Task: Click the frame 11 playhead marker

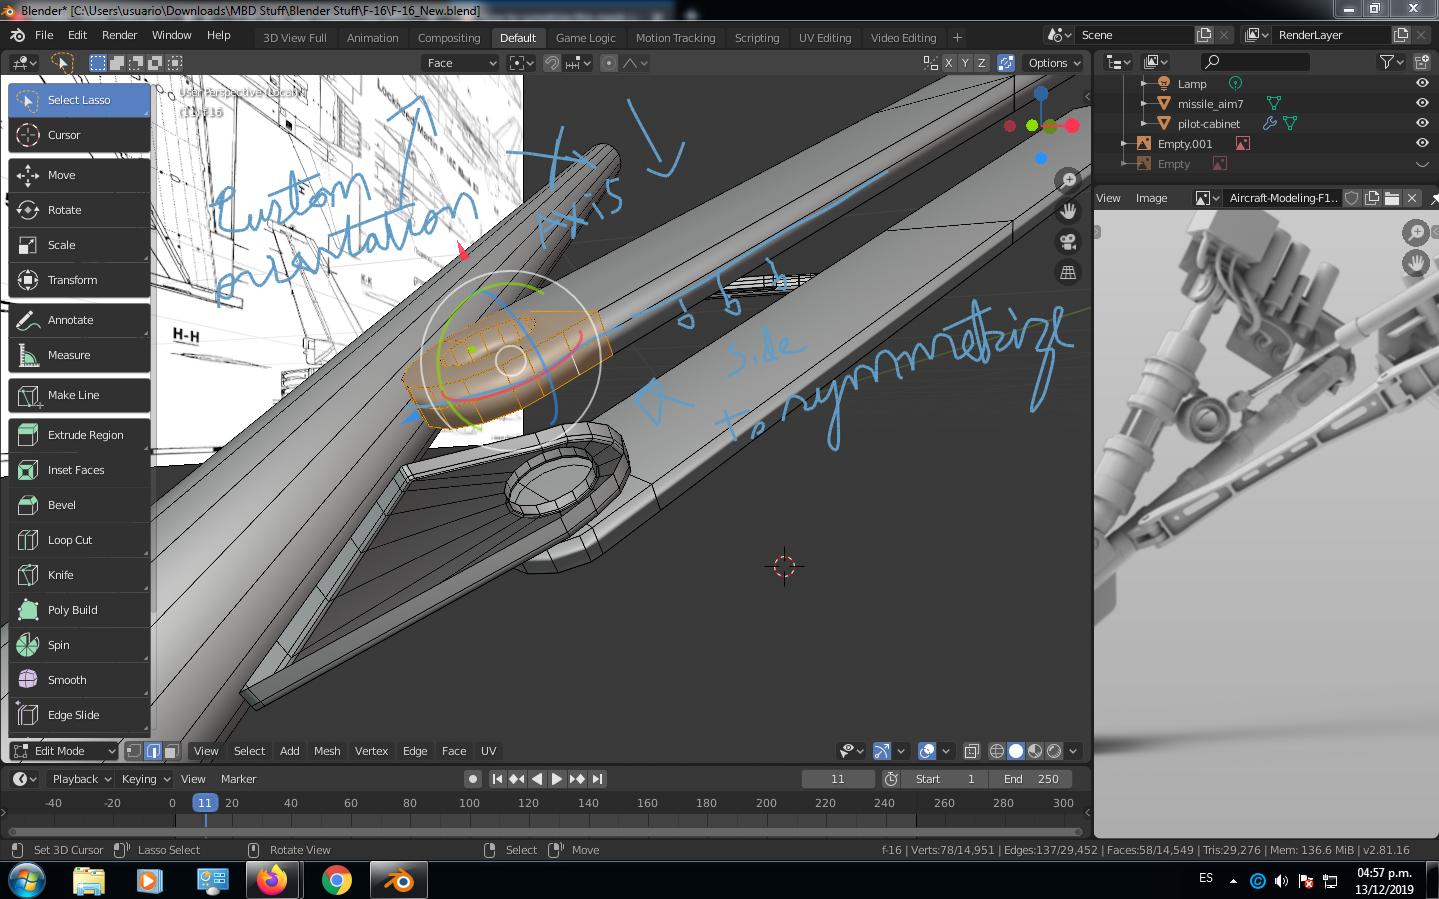Action: [205, 803]
